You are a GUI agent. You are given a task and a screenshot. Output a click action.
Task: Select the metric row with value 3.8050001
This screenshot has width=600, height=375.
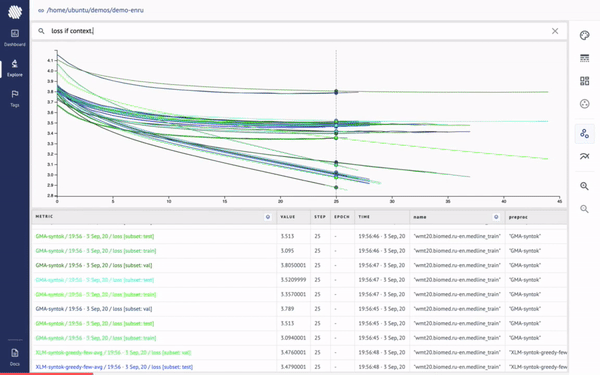(299, 266)
